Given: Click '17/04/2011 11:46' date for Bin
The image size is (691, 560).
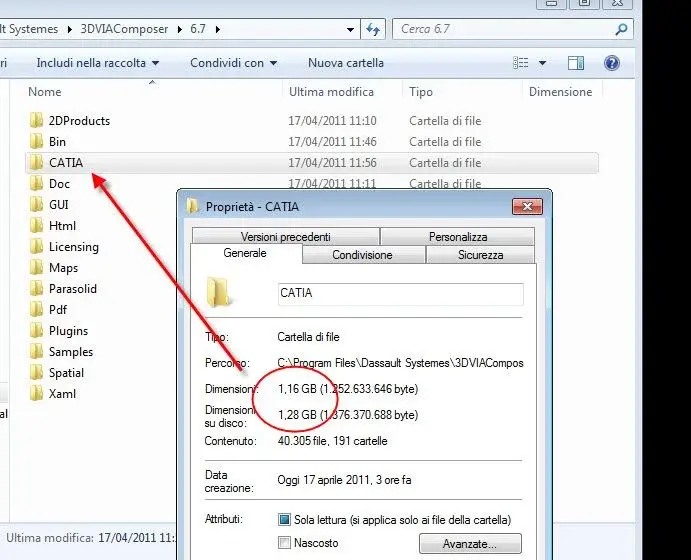Looking at the screenshot, I should tap(332, 142).
